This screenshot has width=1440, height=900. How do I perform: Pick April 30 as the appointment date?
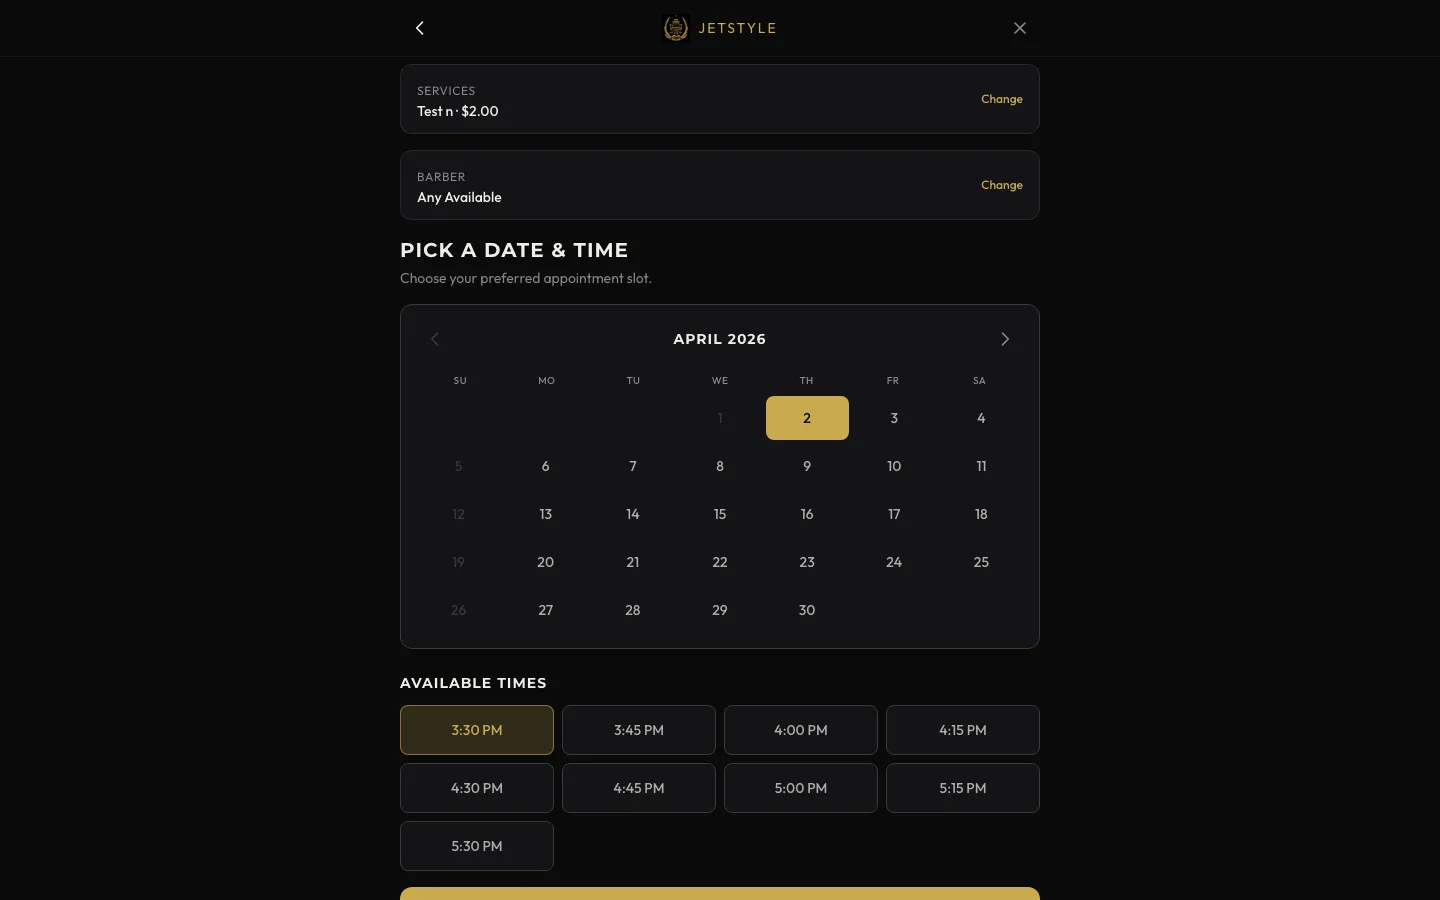coord(807,610)
